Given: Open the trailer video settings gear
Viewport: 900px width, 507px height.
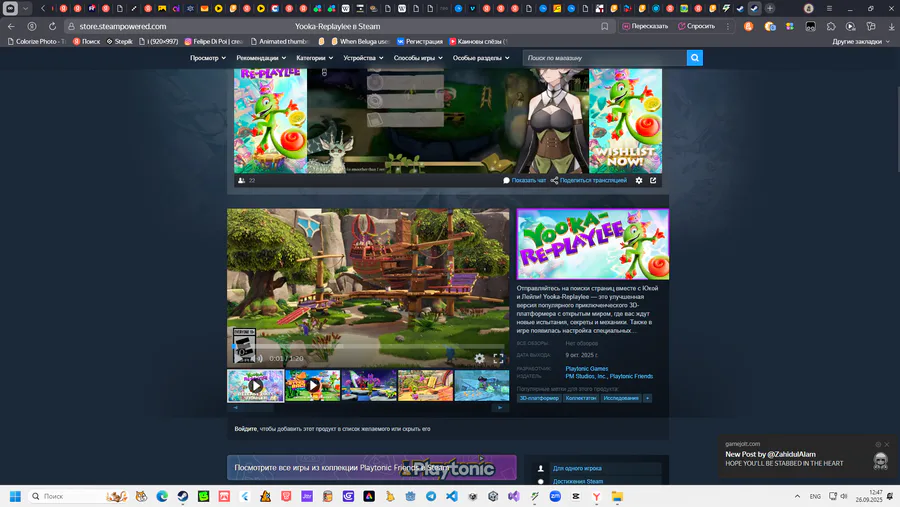Looking at the screenshot, I should [479, 358].
